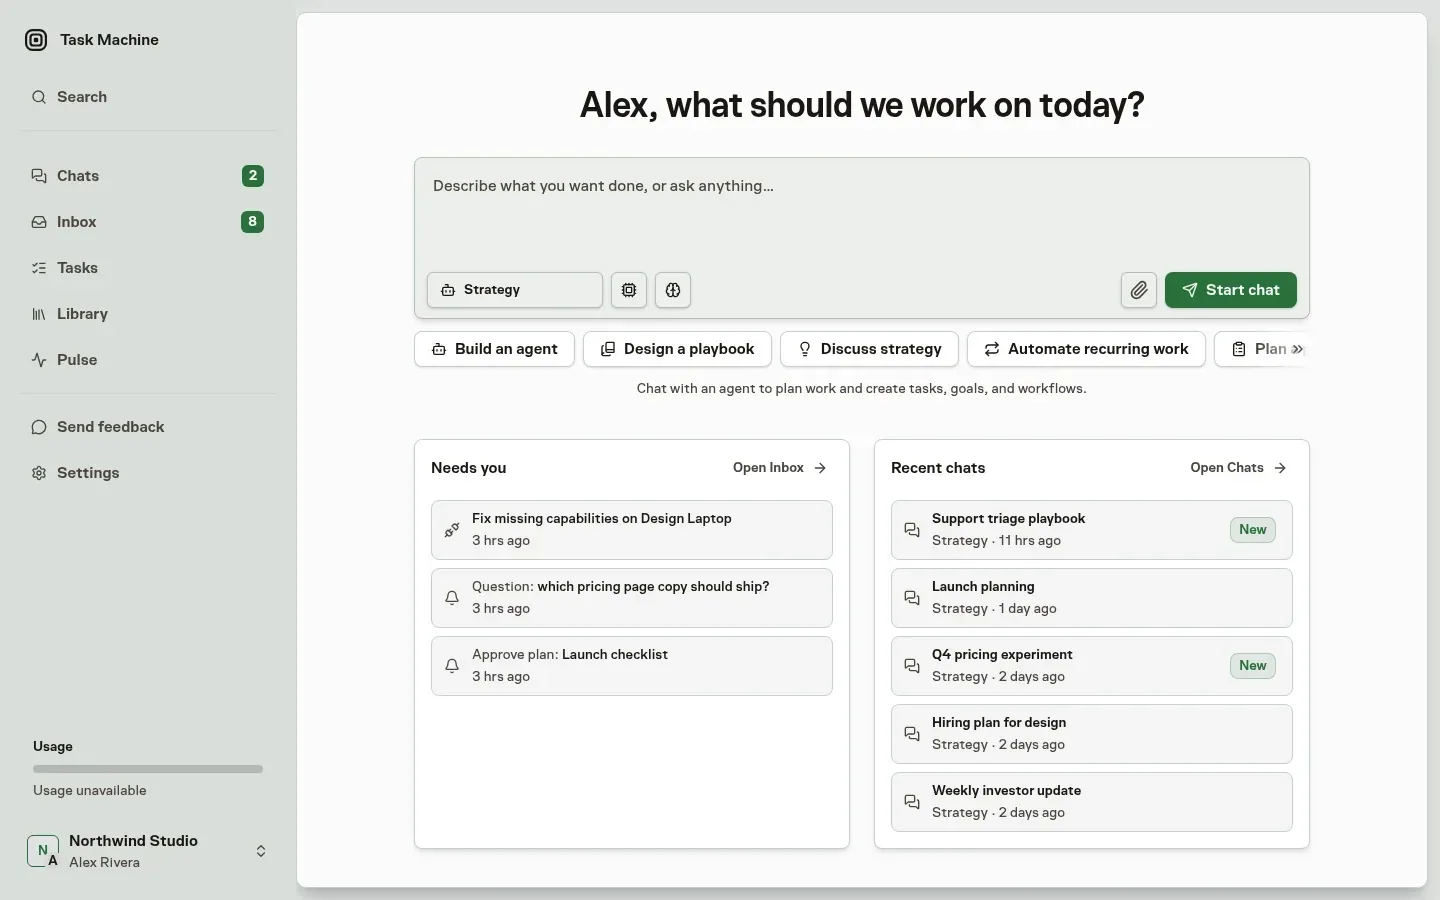Open the Pulse page
The height and width of the screenshot is (900, 1440).
[x=148, y=360]
